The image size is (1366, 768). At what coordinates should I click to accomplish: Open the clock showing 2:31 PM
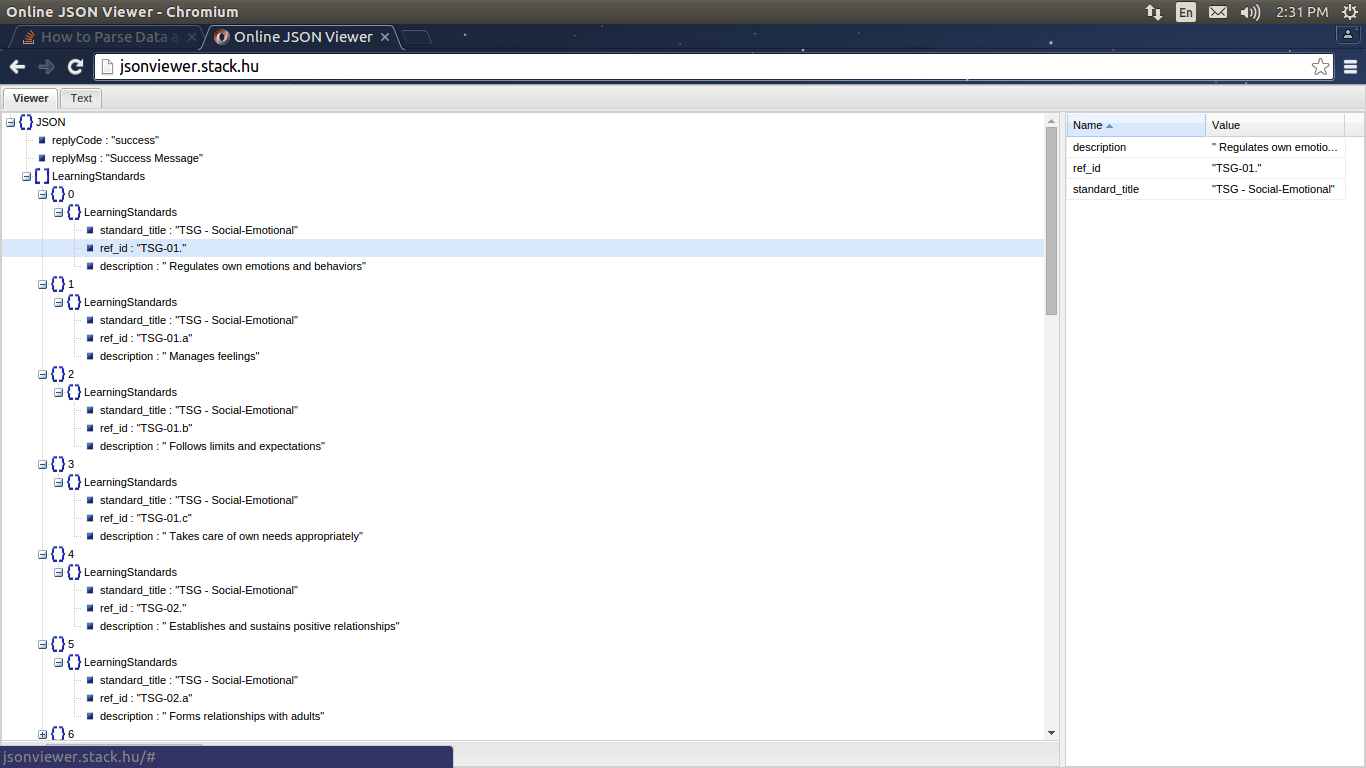point(1302,12)
